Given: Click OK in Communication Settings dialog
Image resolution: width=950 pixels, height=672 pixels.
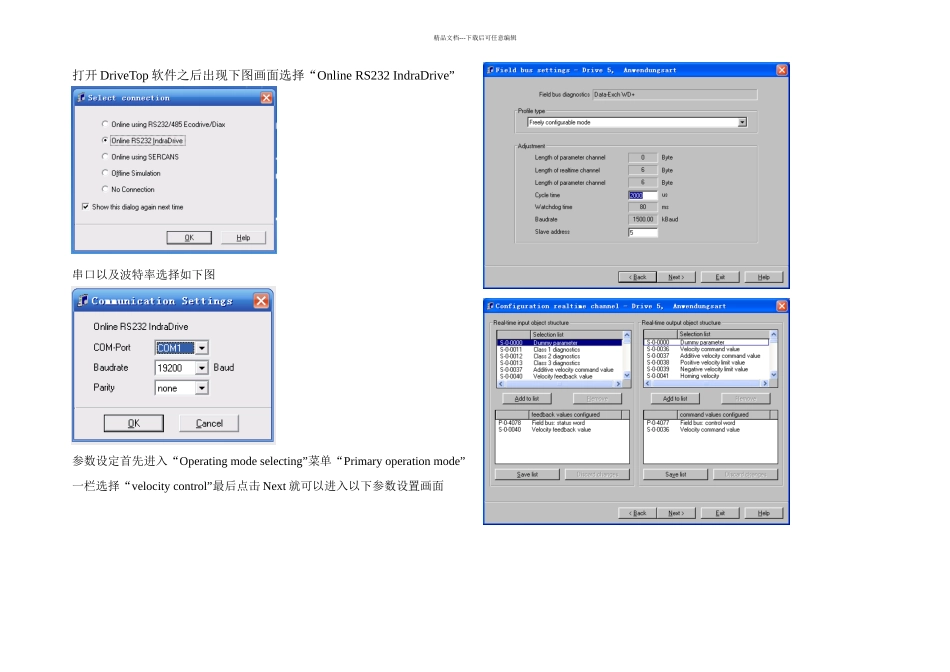Looking at the screenshot, I should 133,423.
